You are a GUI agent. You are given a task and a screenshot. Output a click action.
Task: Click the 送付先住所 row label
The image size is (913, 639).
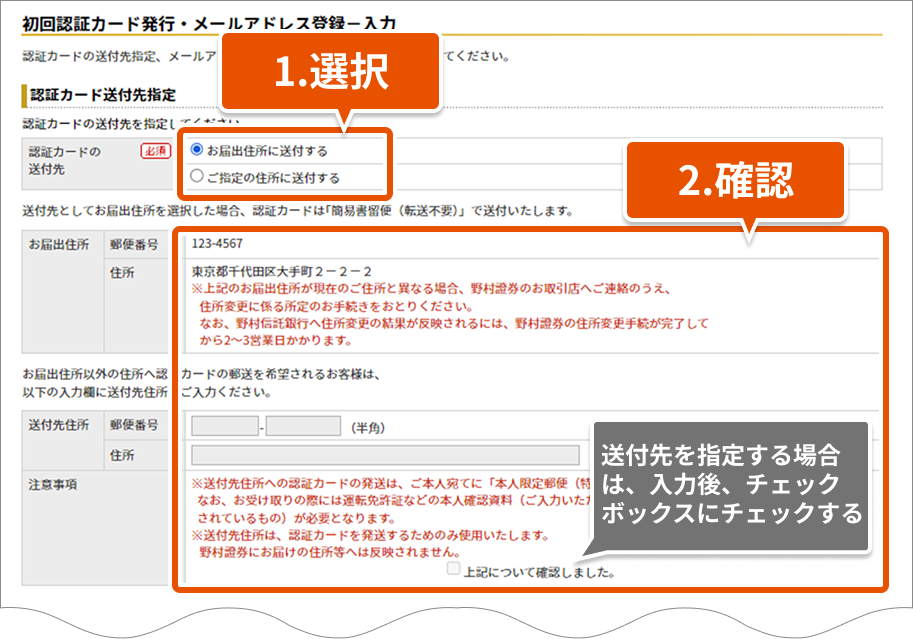click(60, 427)
